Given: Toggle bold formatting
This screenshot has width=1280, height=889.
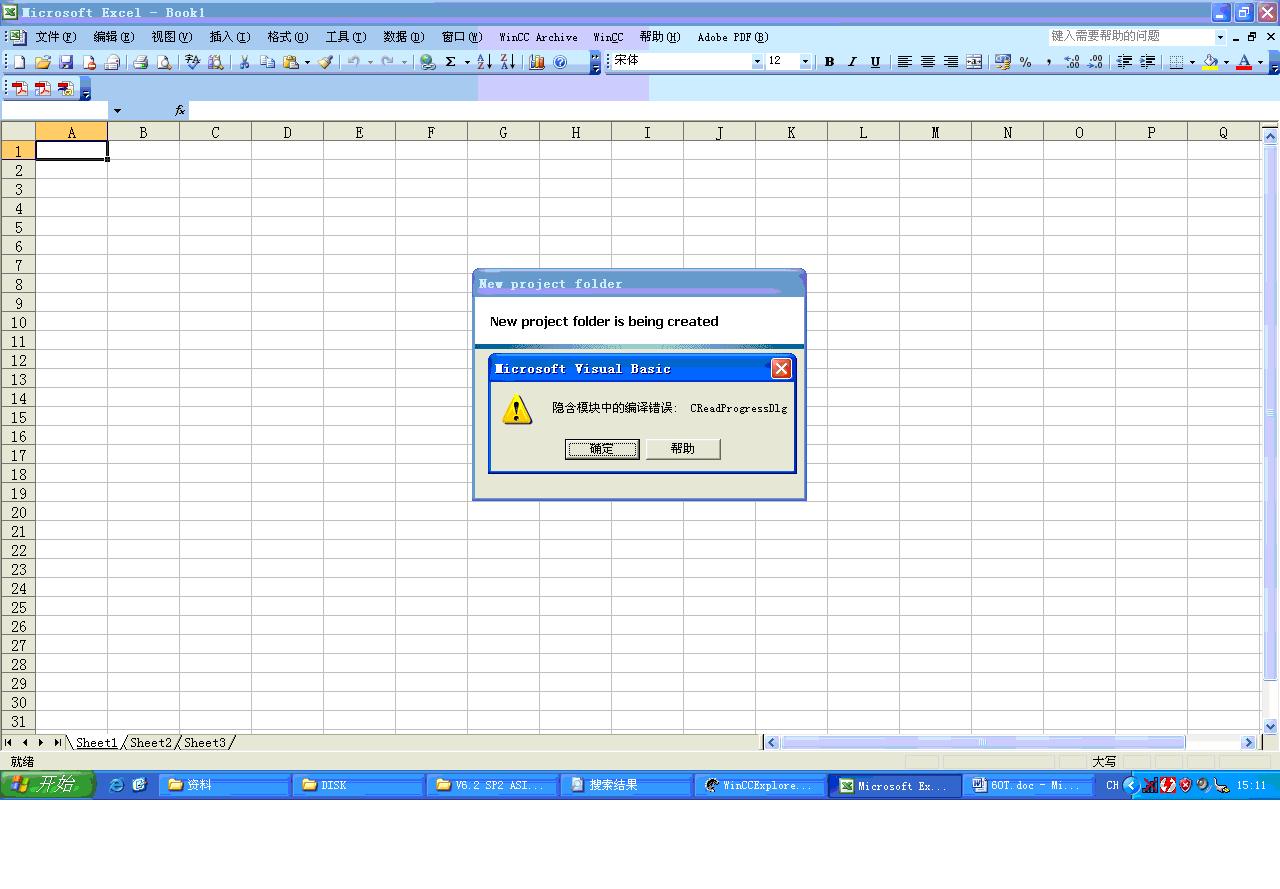Looking at the screenshot, I should [829, 62].
